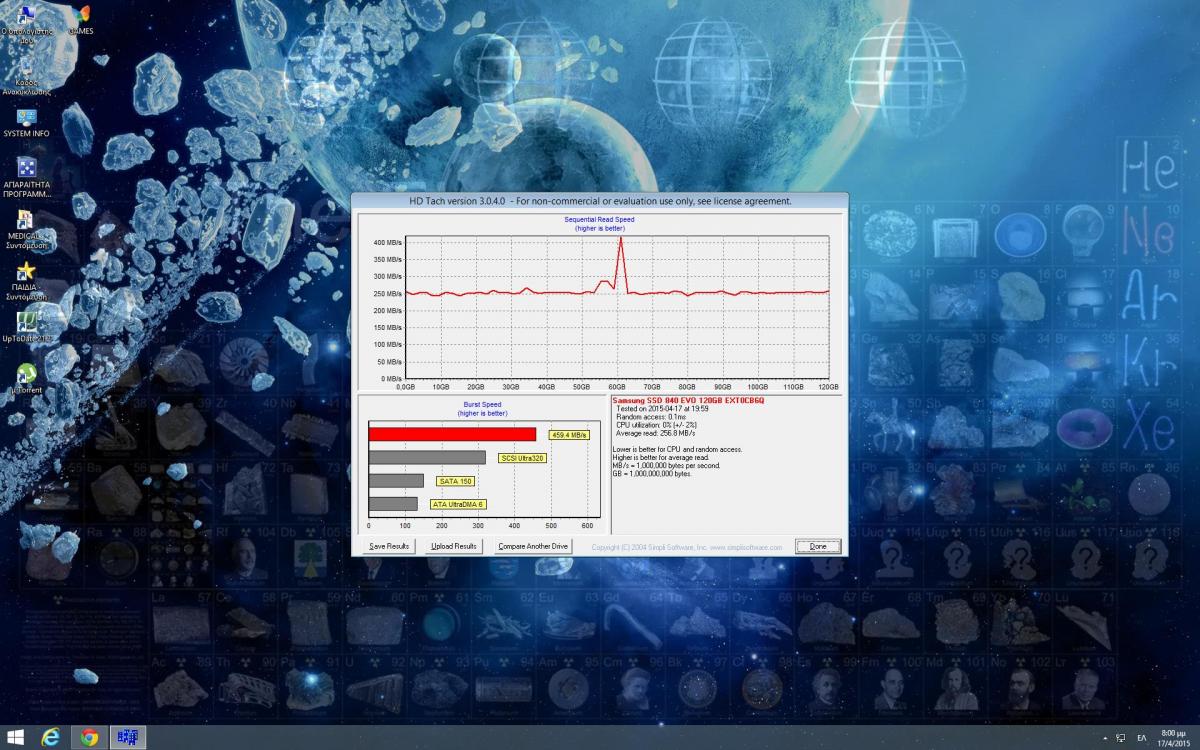
Task: Select the µTorrent desktop icon
Action: pos(26,378)
